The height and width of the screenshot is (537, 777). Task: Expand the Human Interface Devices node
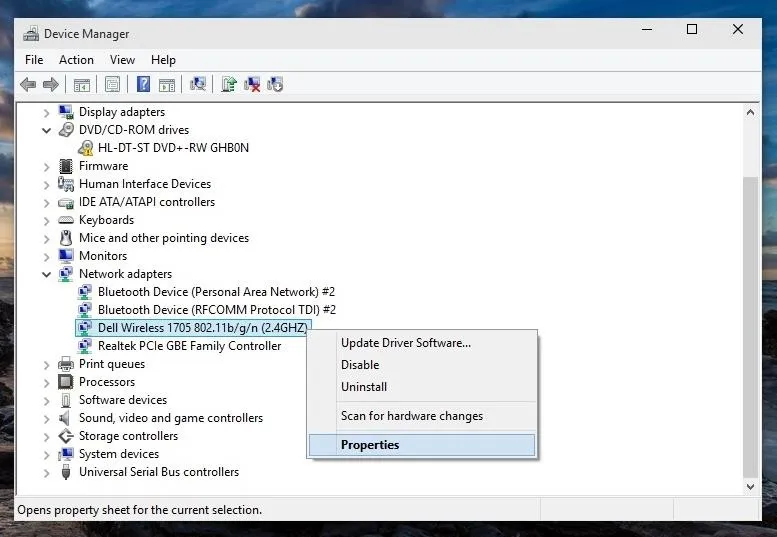click(x=47, y=185)
